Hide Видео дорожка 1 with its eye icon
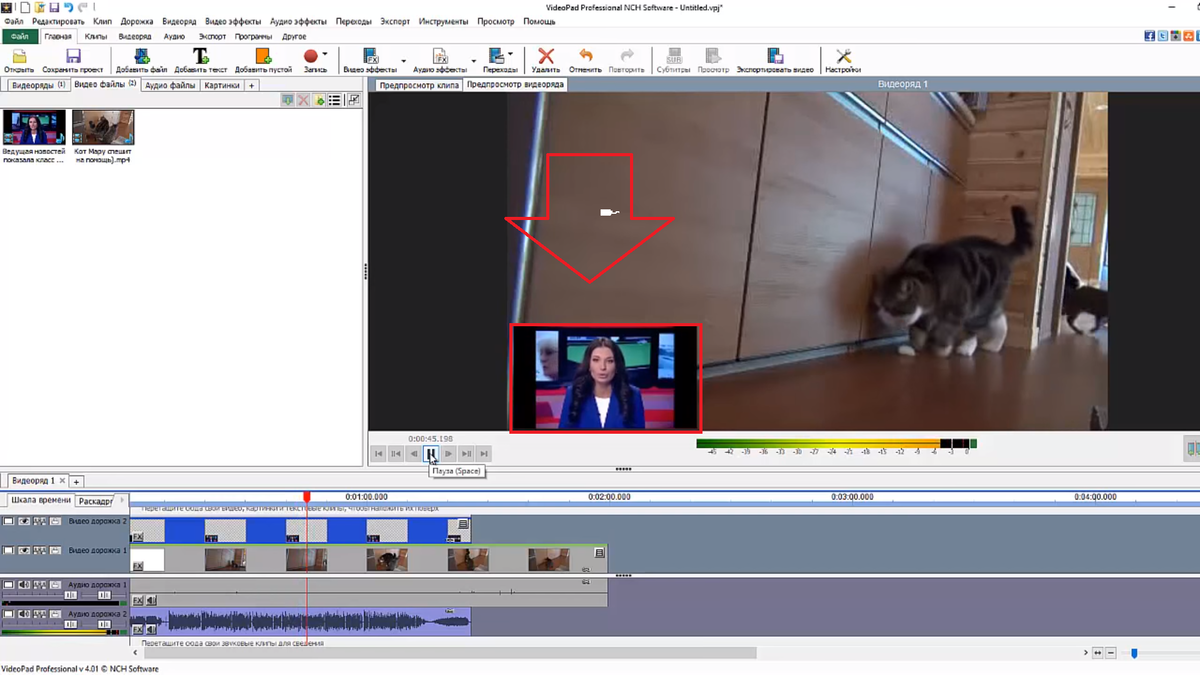Image resolution: width=1200 pixels, height=675 pixels. (x=24, y=551)
